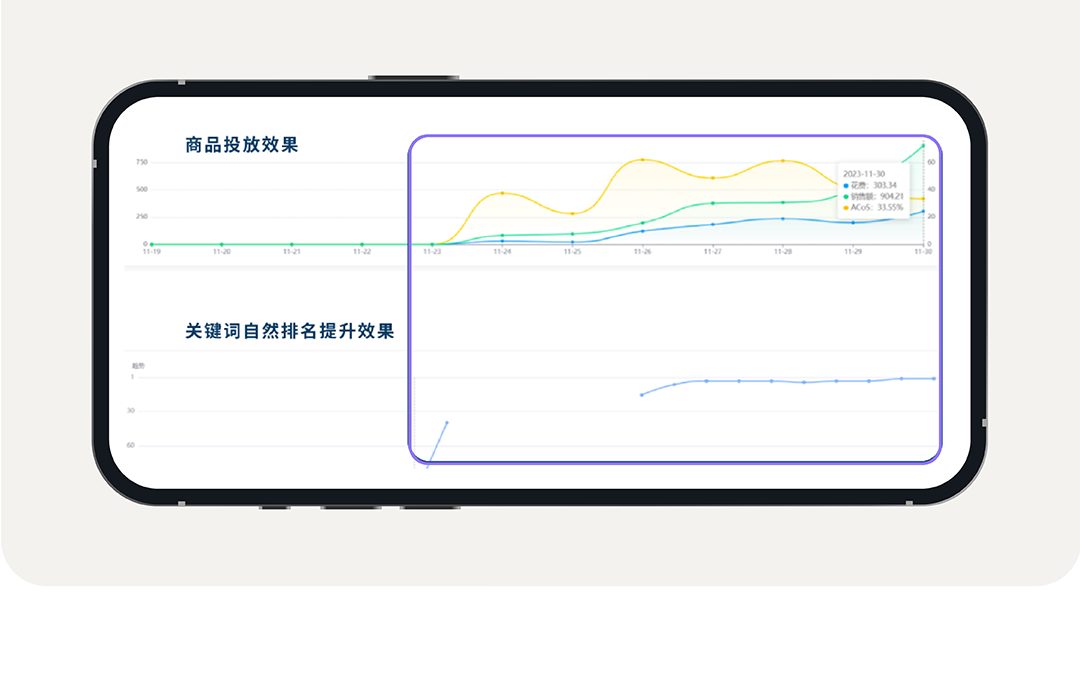
Task: Select the zero-line data point at 11-21
Action: coord(292,245)
